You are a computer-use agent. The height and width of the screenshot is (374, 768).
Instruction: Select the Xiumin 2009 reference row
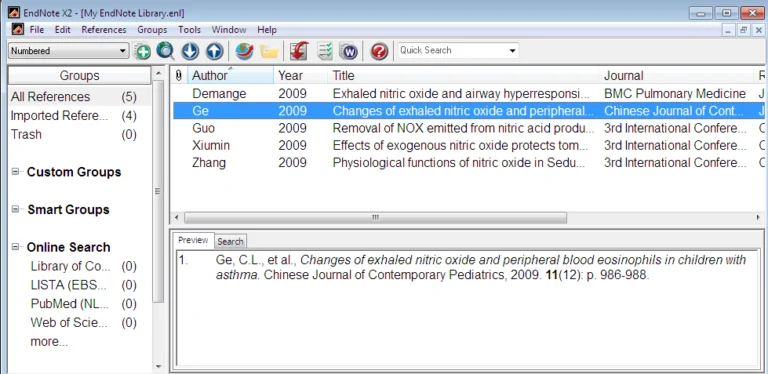coord(468,145)
